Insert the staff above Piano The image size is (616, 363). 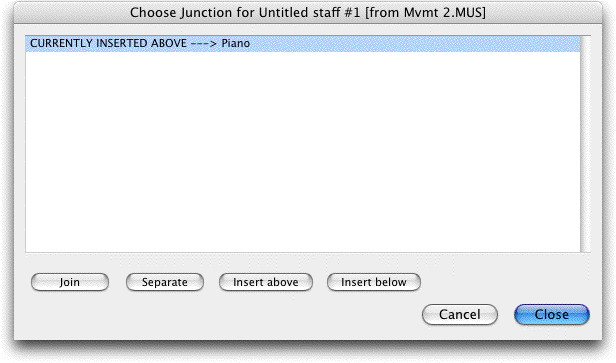[266, 282]
